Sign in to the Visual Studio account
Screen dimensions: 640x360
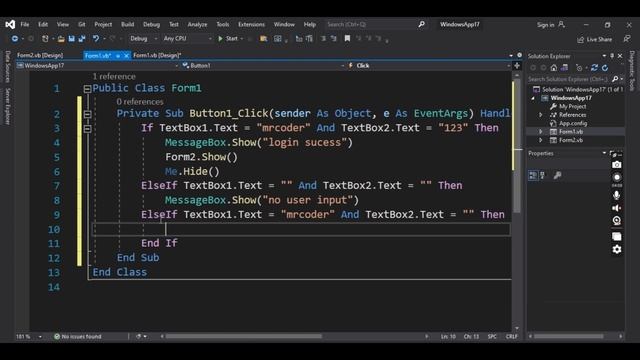tap(551, 25)
